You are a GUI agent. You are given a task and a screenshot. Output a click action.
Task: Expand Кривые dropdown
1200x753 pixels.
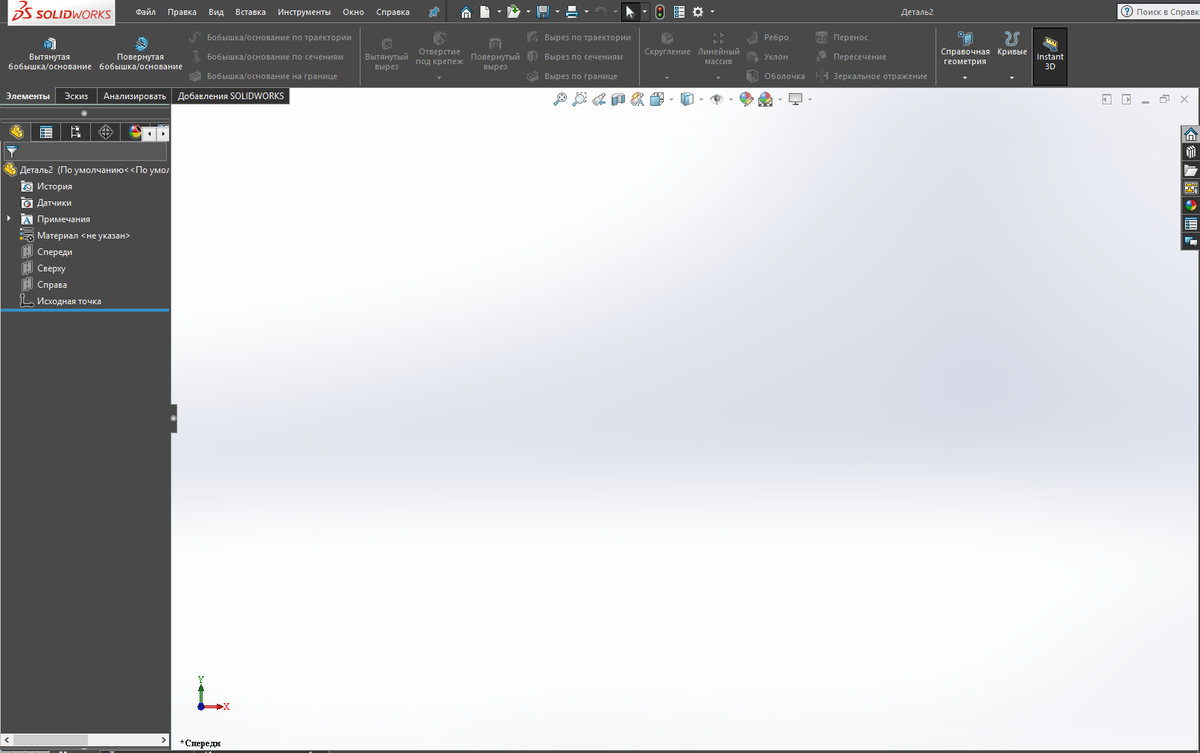click(x=1012, y=77)
